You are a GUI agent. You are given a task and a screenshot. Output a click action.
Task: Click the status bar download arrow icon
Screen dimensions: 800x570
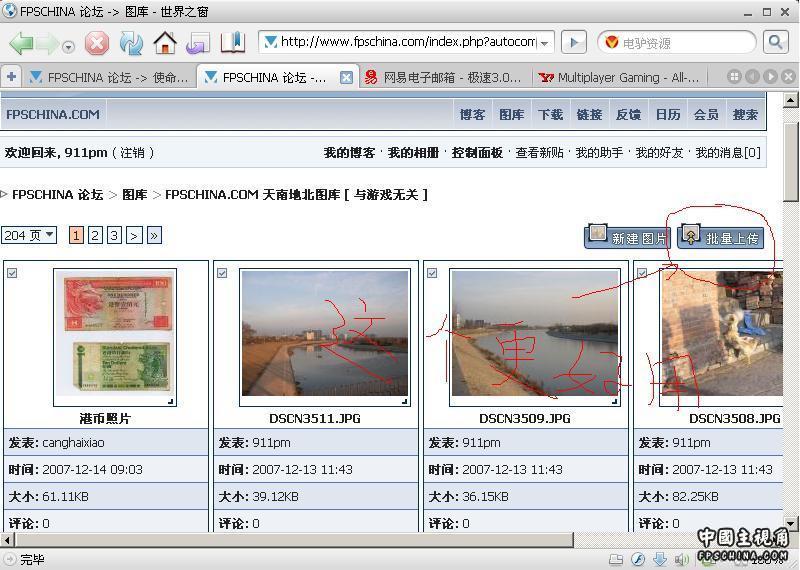(659, 559)
